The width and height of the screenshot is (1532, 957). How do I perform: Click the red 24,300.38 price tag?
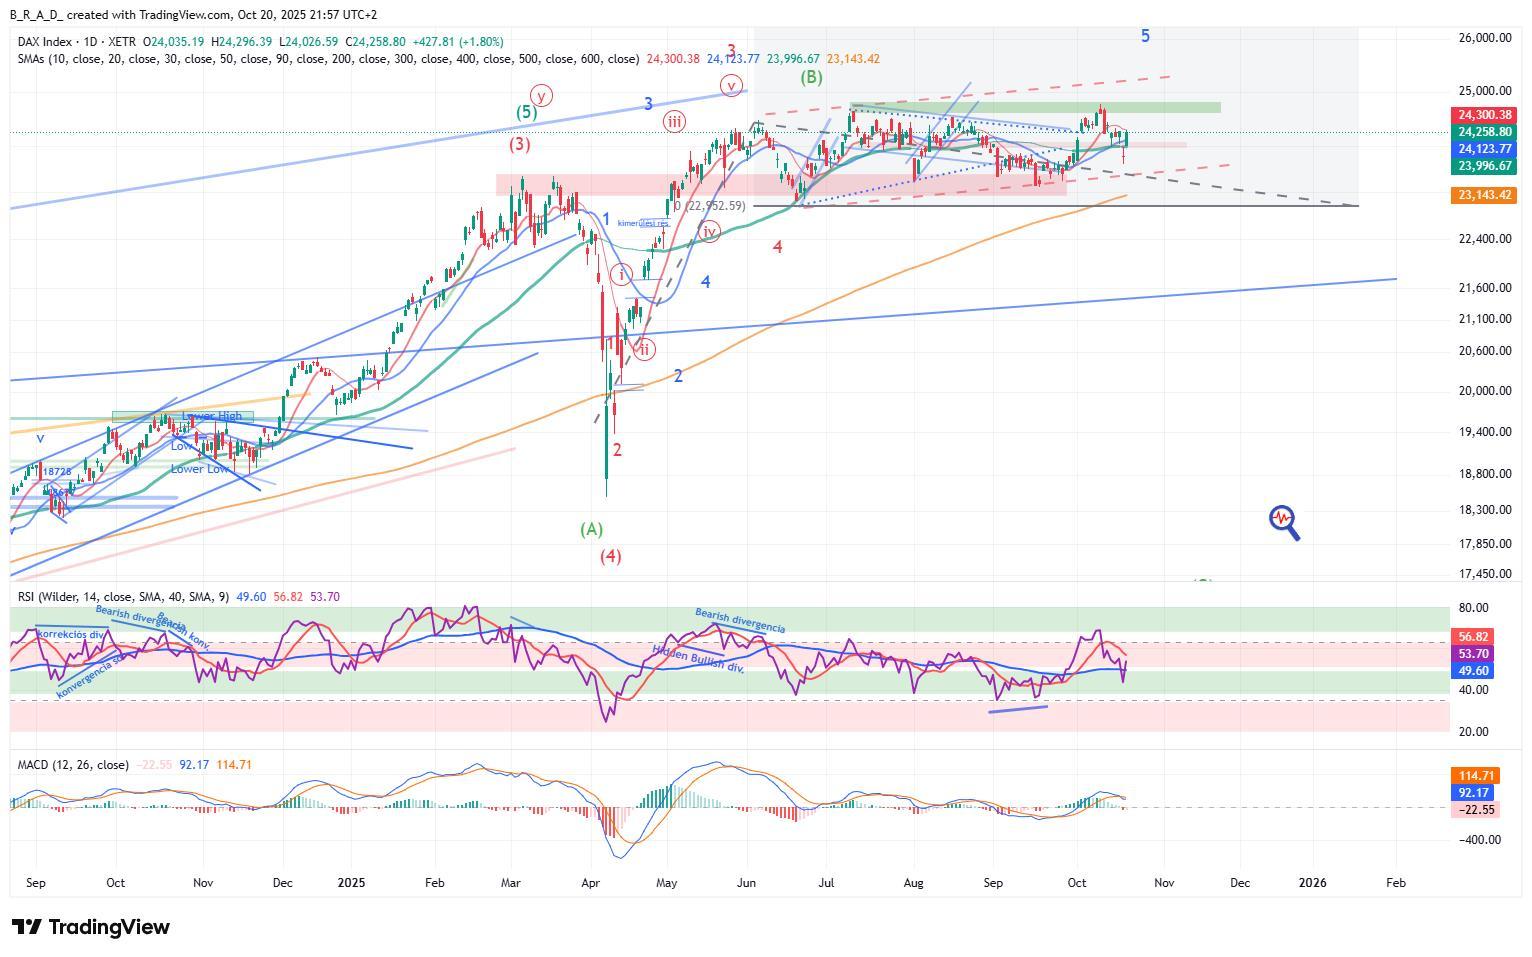(x=1484, y=115)
